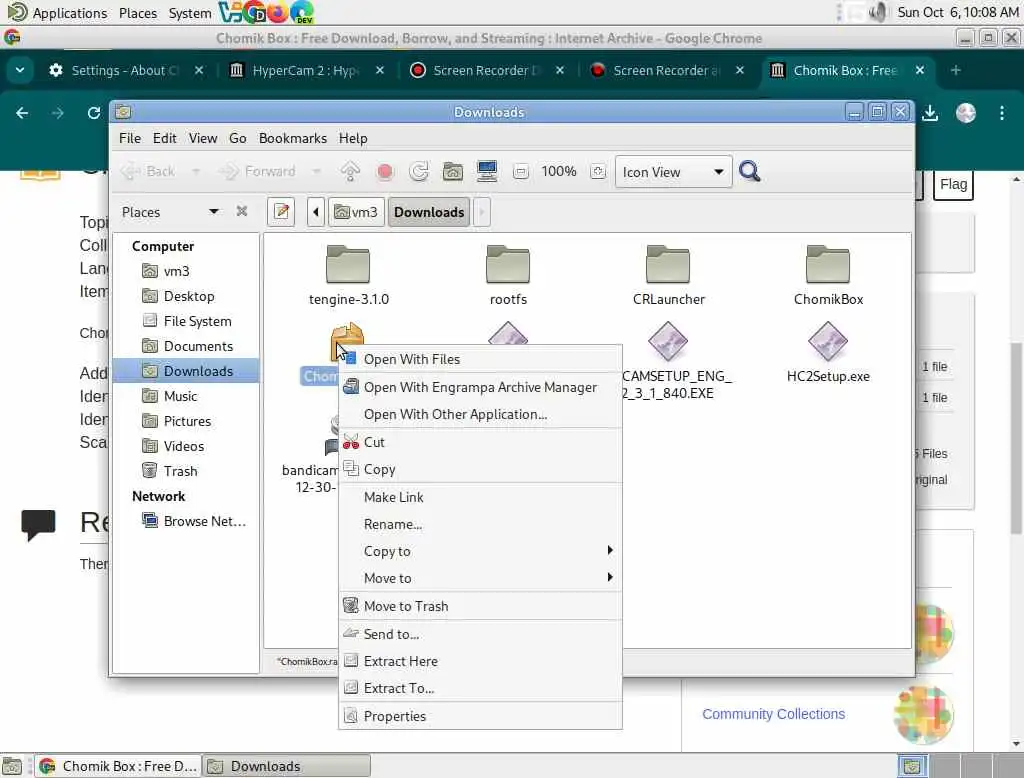The width and height of the screenshot is (1024, 778).
Task: Select Copy from context menu
Action: 481,469
